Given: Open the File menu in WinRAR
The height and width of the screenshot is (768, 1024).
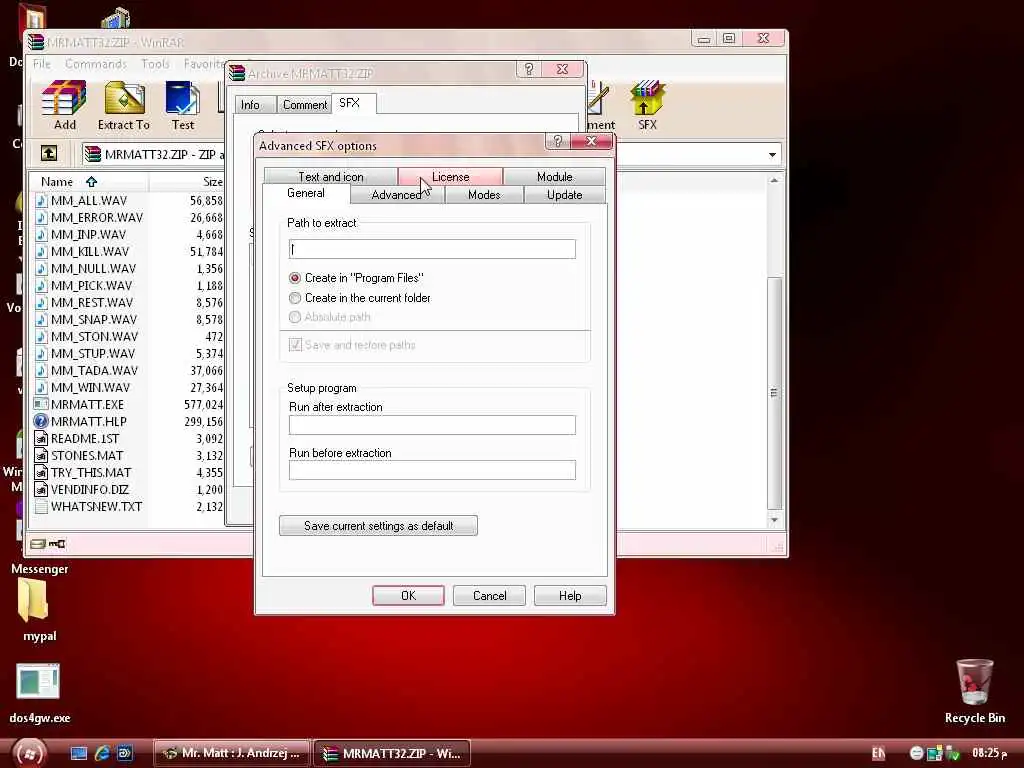Looking at the screenshot, I should (x=42, y=64).
